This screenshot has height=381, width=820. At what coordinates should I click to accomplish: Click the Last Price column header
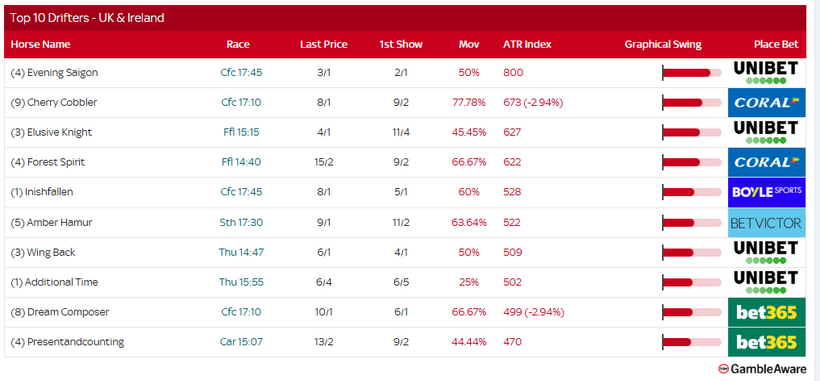324,44
